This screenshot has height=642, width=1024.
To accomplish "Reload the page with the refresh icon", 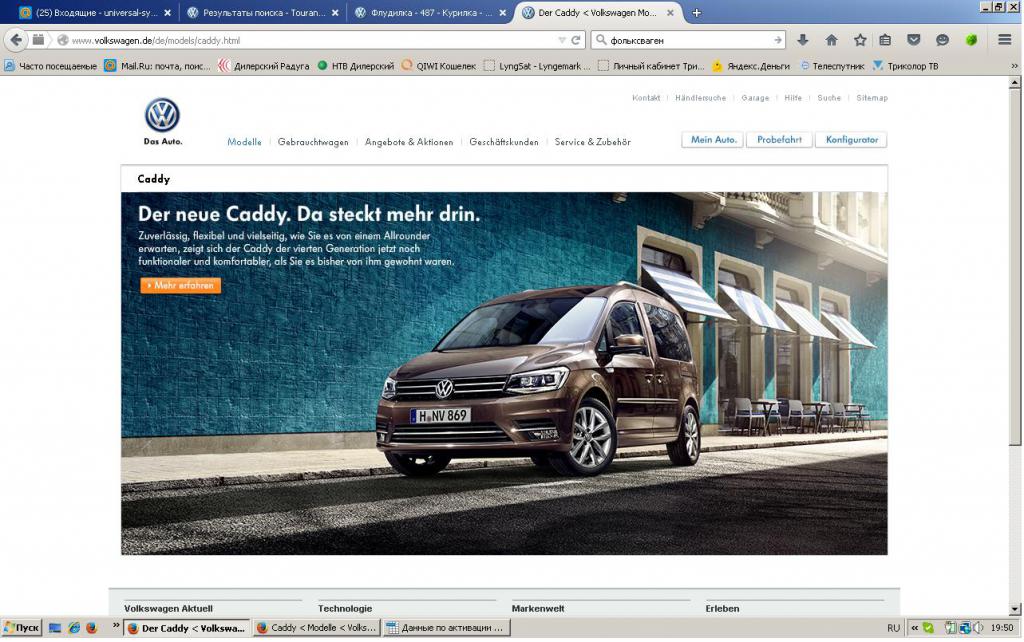I will [575, 40].
